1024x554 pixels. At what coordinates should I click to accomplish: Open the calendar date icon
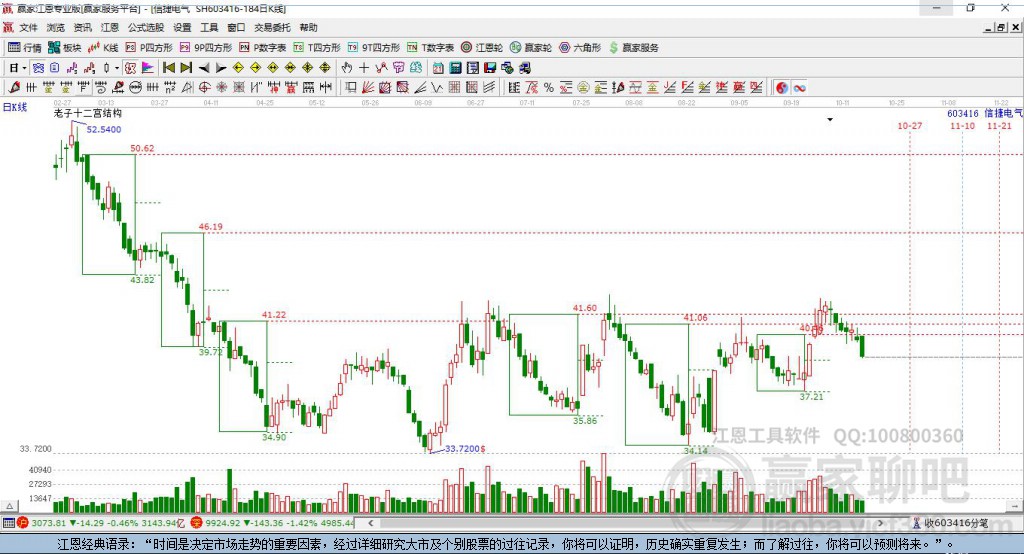[x=438, y=68]
